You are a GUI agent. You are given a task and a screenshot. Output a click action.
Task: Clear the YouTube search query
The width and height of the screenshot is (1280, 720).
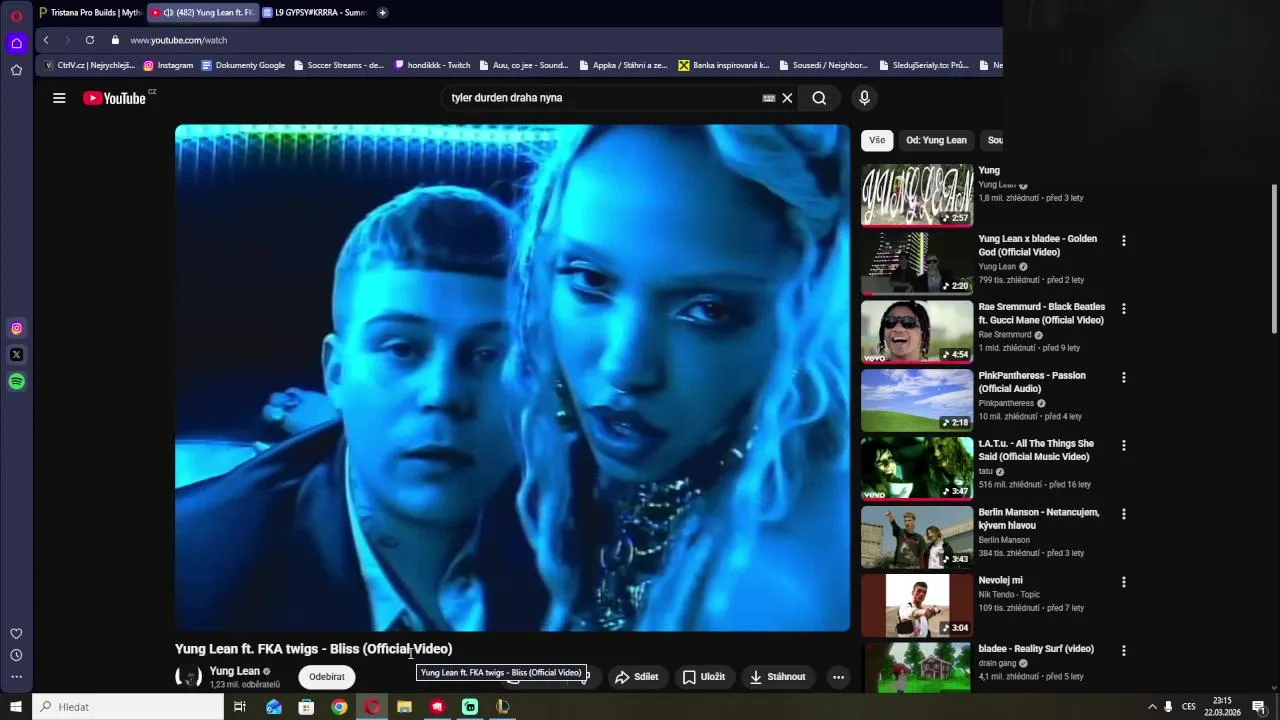(x=787, y=98)
